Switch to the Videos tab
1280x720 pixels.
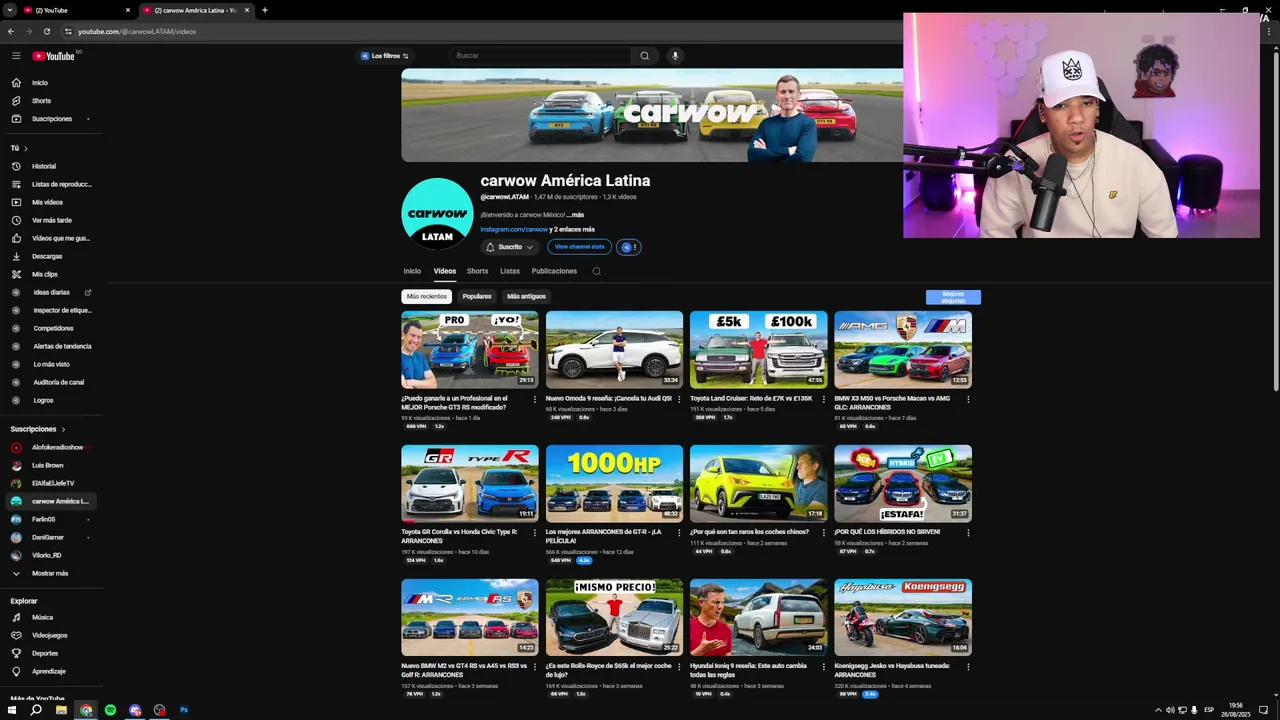(445, 271)
